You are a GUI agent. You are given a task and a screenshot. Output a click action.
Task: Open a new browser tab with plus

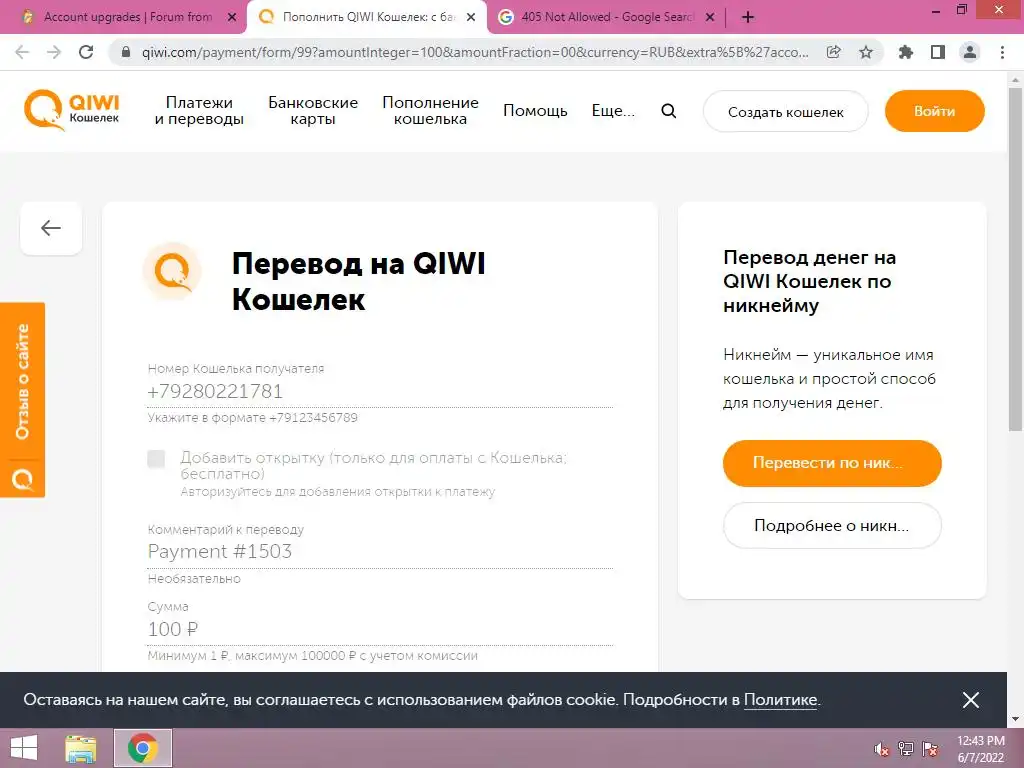pos(748,18)
